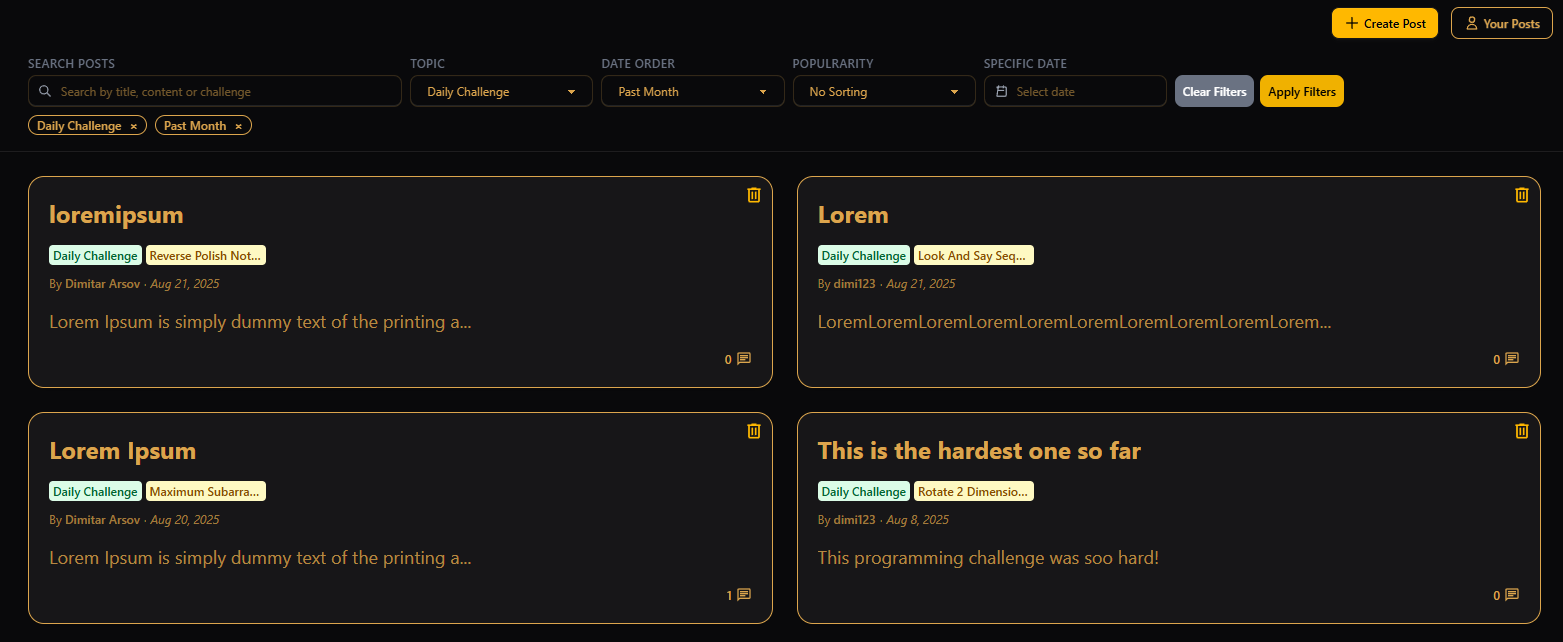Viewport: 1563px width, 642px height.
Task: Remove the 'Daily Challenge' filter chip
Action: click(134, 127)
